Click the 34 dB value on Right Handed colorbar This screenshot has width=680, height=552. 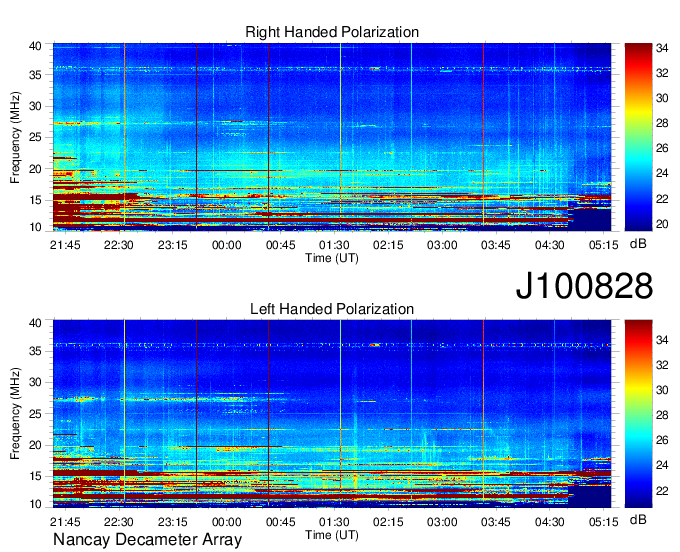[662, 48]
